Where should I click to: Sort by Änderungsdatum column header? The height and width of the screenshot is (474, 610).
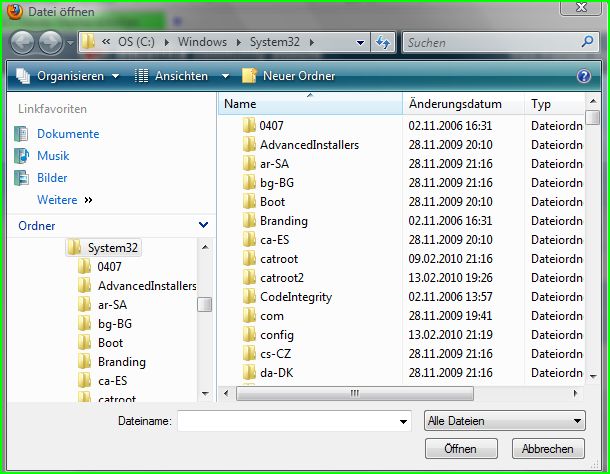pos(455,104)
